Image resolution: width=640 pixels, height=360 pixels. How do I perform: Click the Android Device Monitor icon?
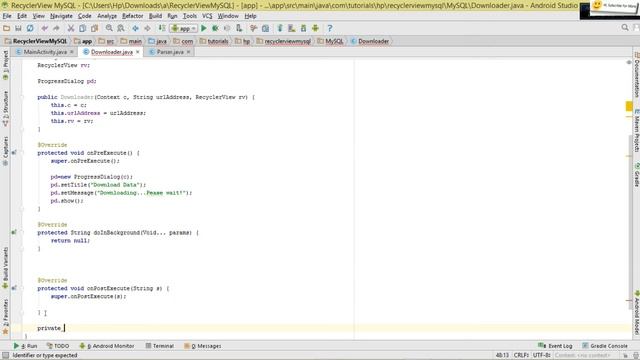coord(315,28)
